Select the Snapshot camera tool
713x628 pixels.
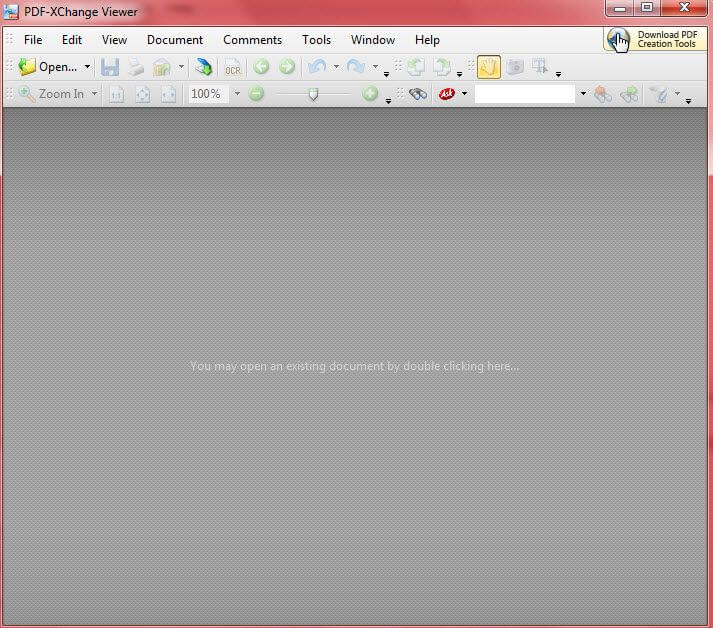point(515,67)
